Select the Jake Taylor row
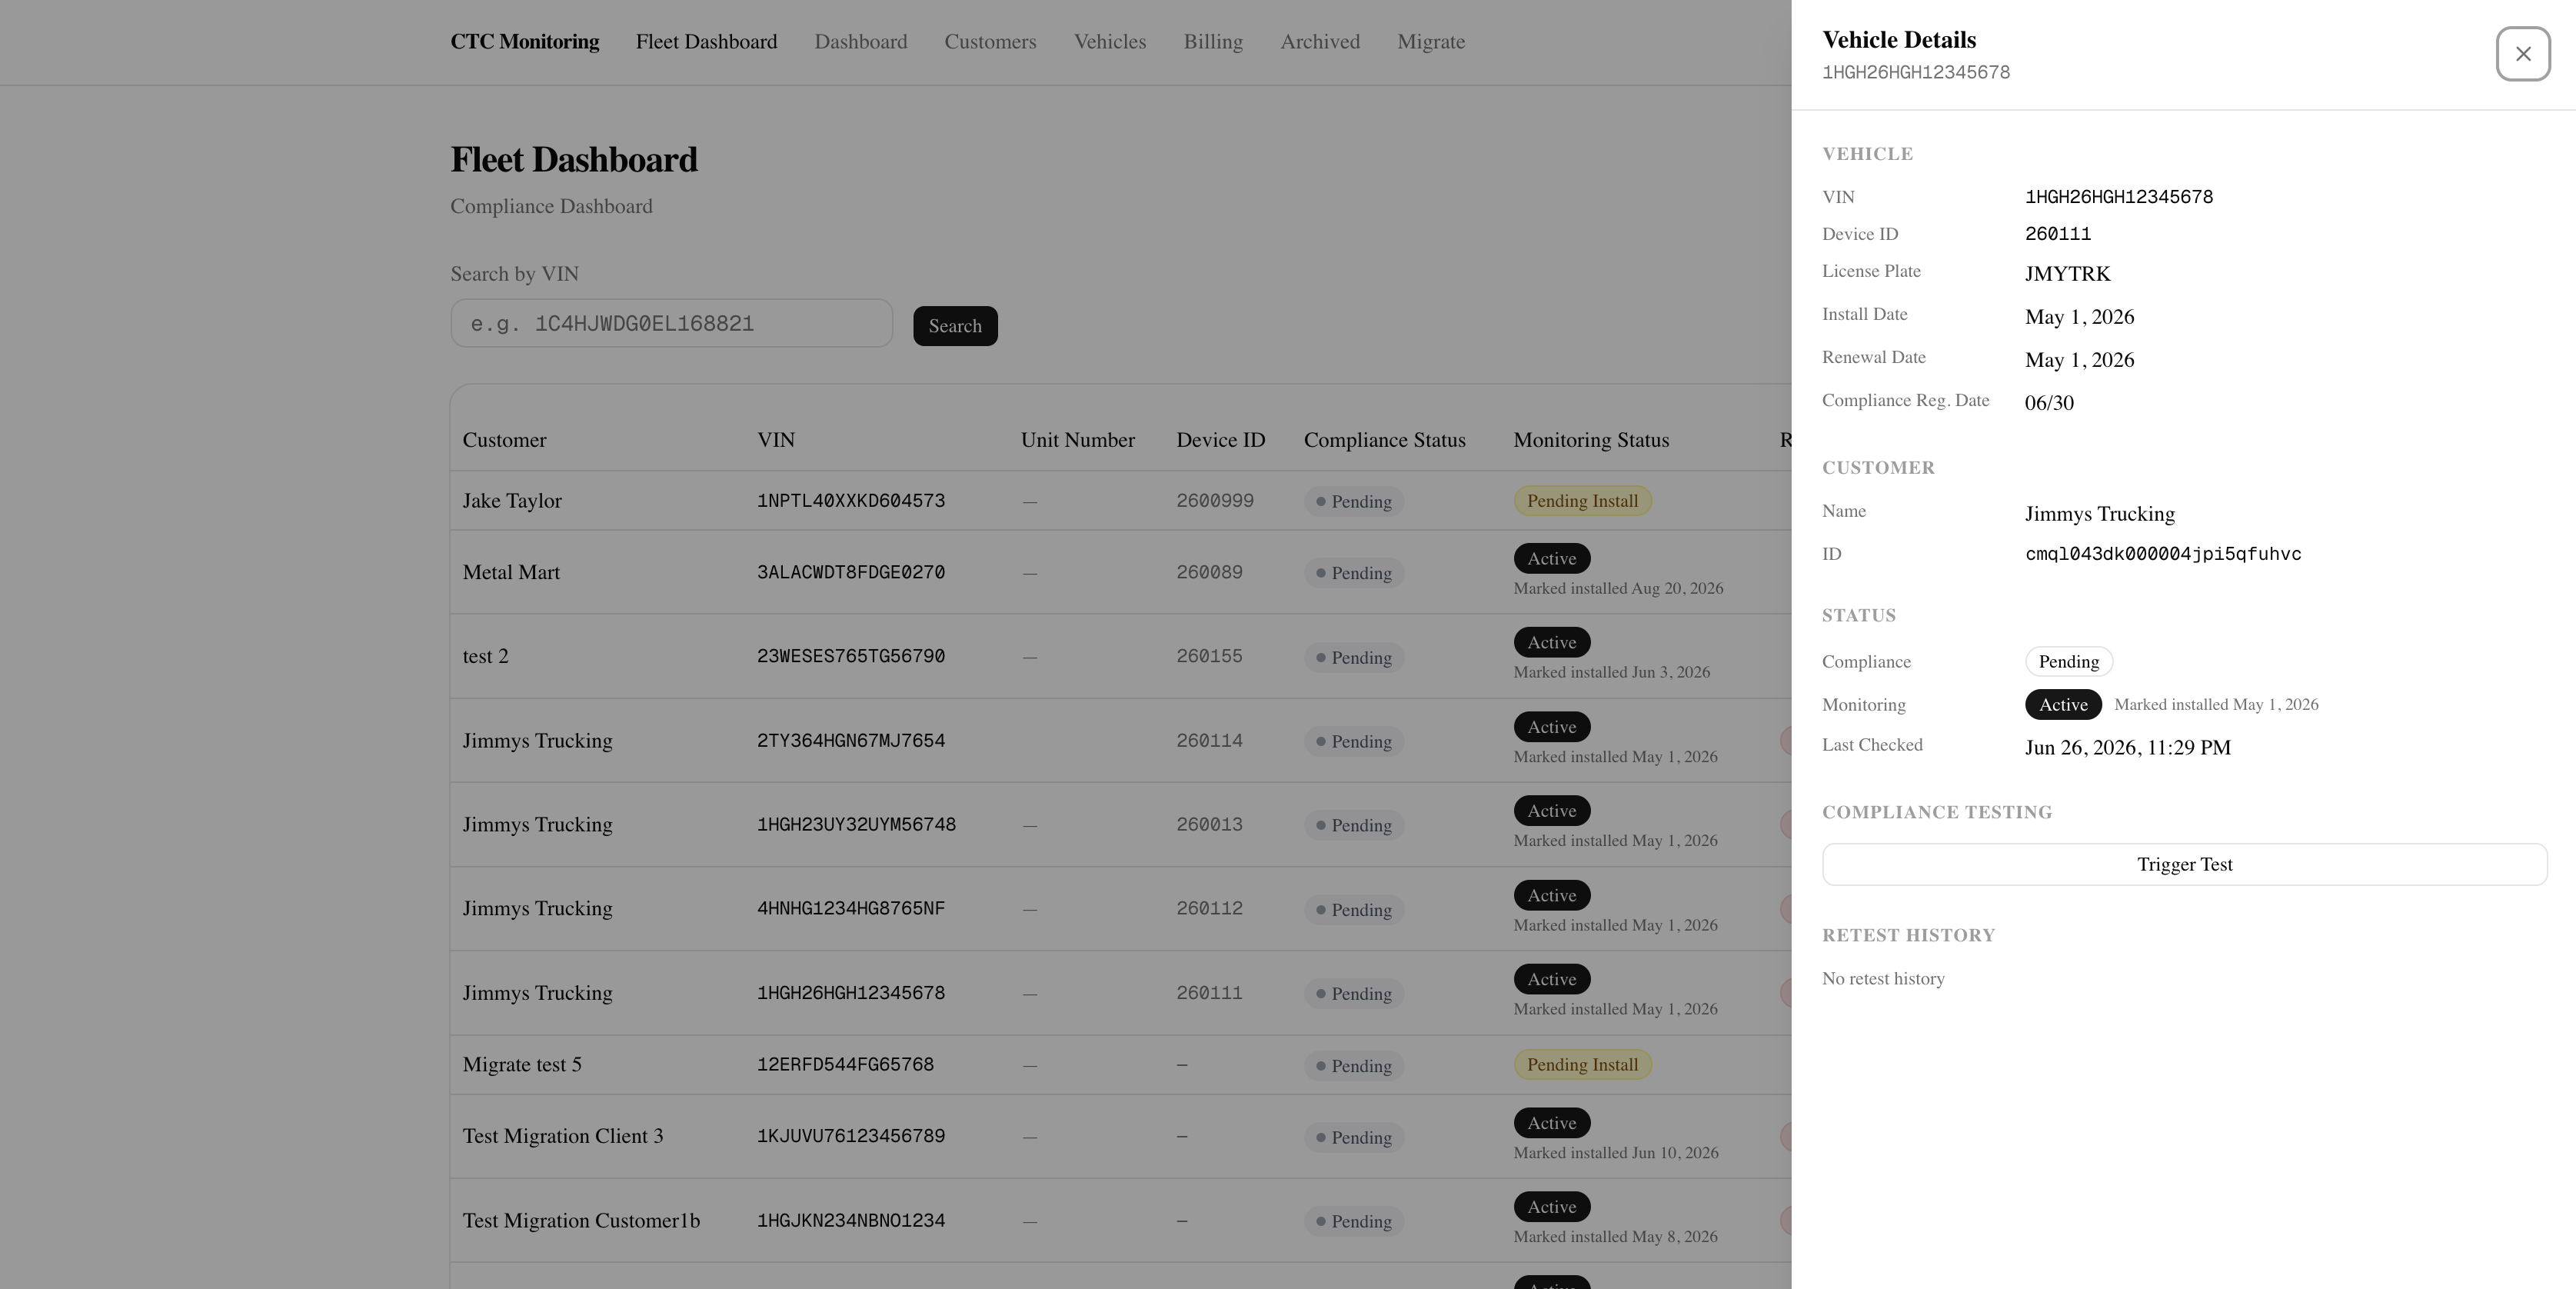Viewport: 2576px width, 1289px height. 1121,501
